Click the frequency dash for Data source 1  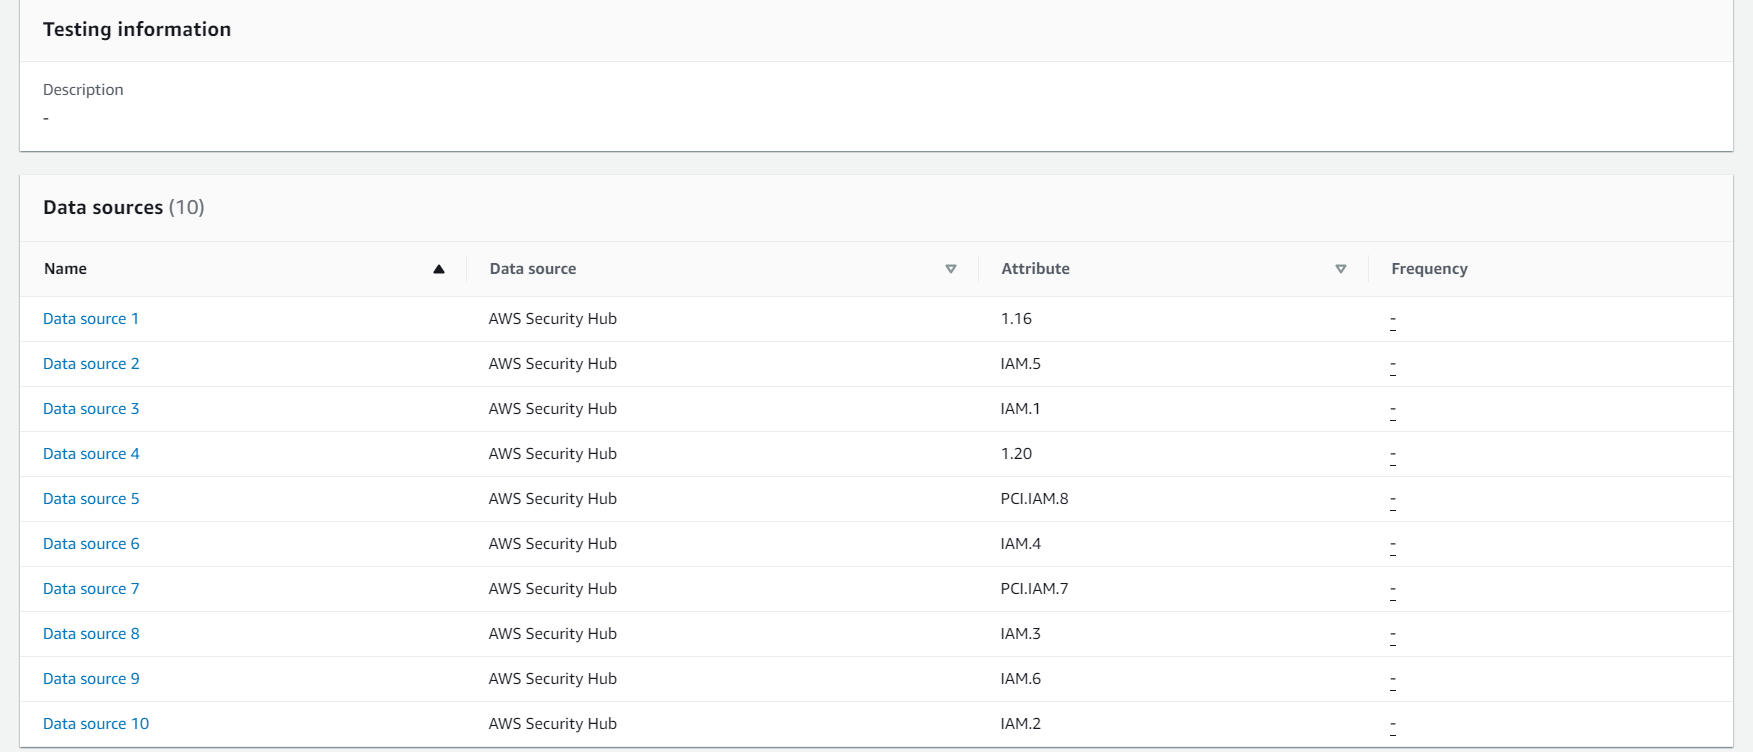pos(1393,322)
